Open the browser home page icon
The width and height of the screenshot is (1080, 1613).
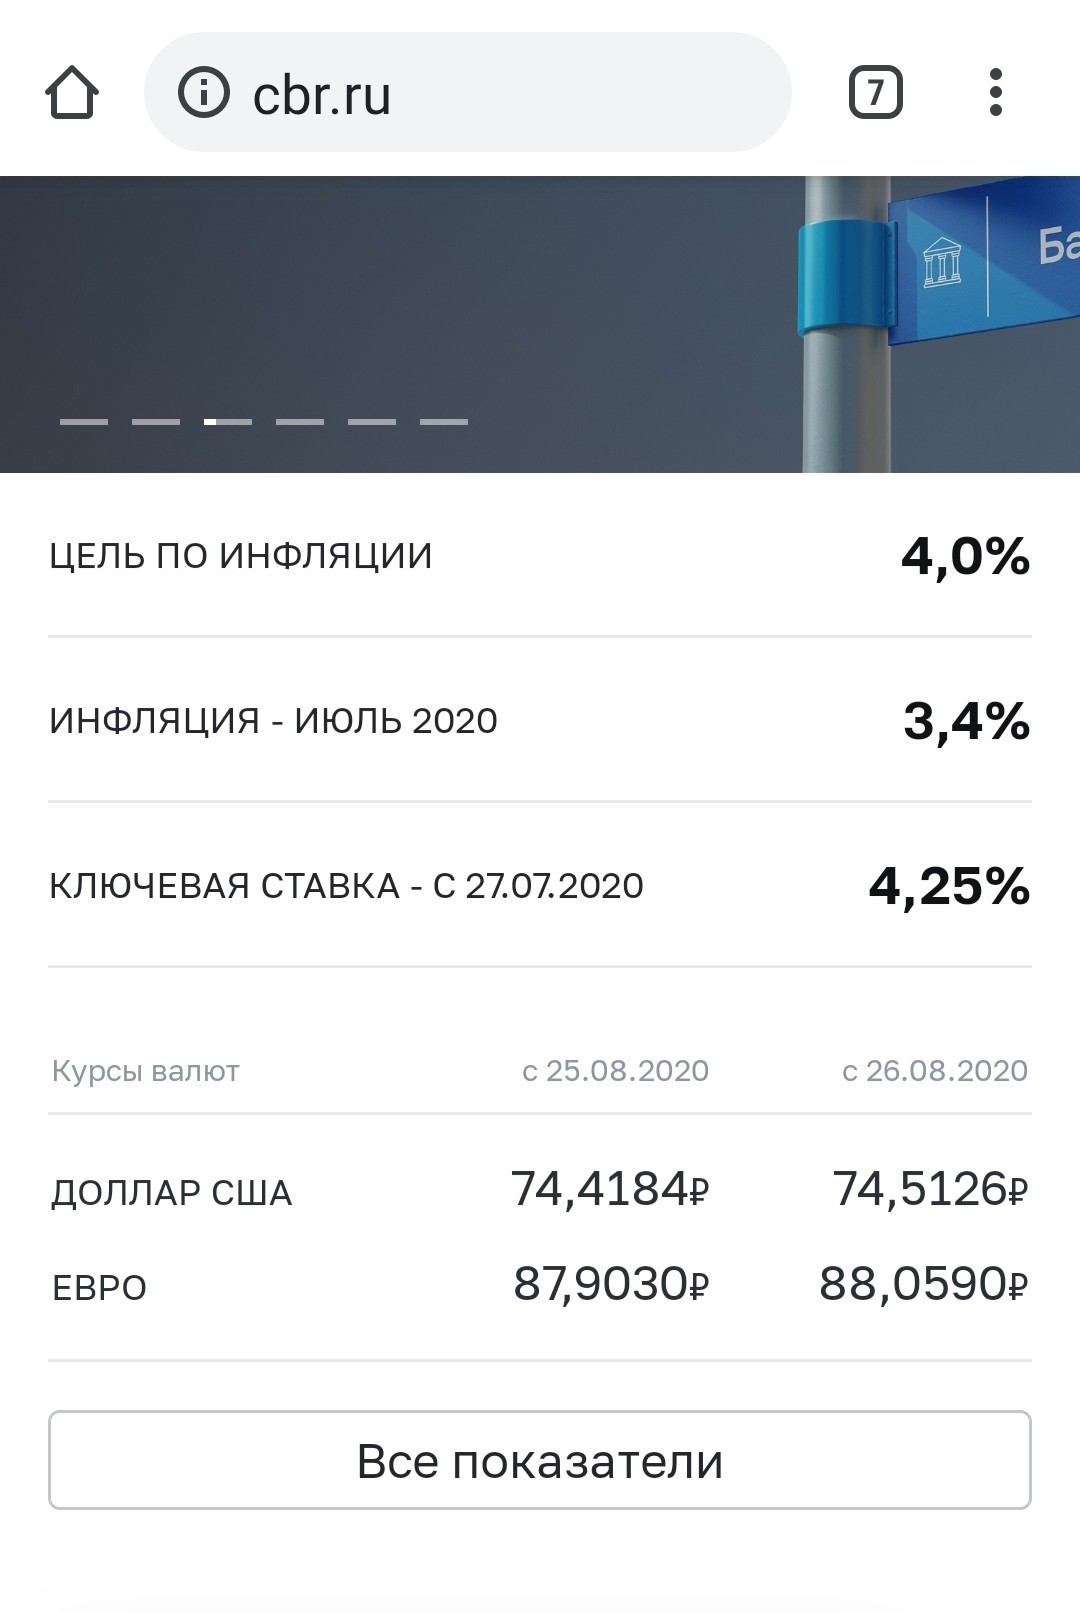[x=72, y=93]
